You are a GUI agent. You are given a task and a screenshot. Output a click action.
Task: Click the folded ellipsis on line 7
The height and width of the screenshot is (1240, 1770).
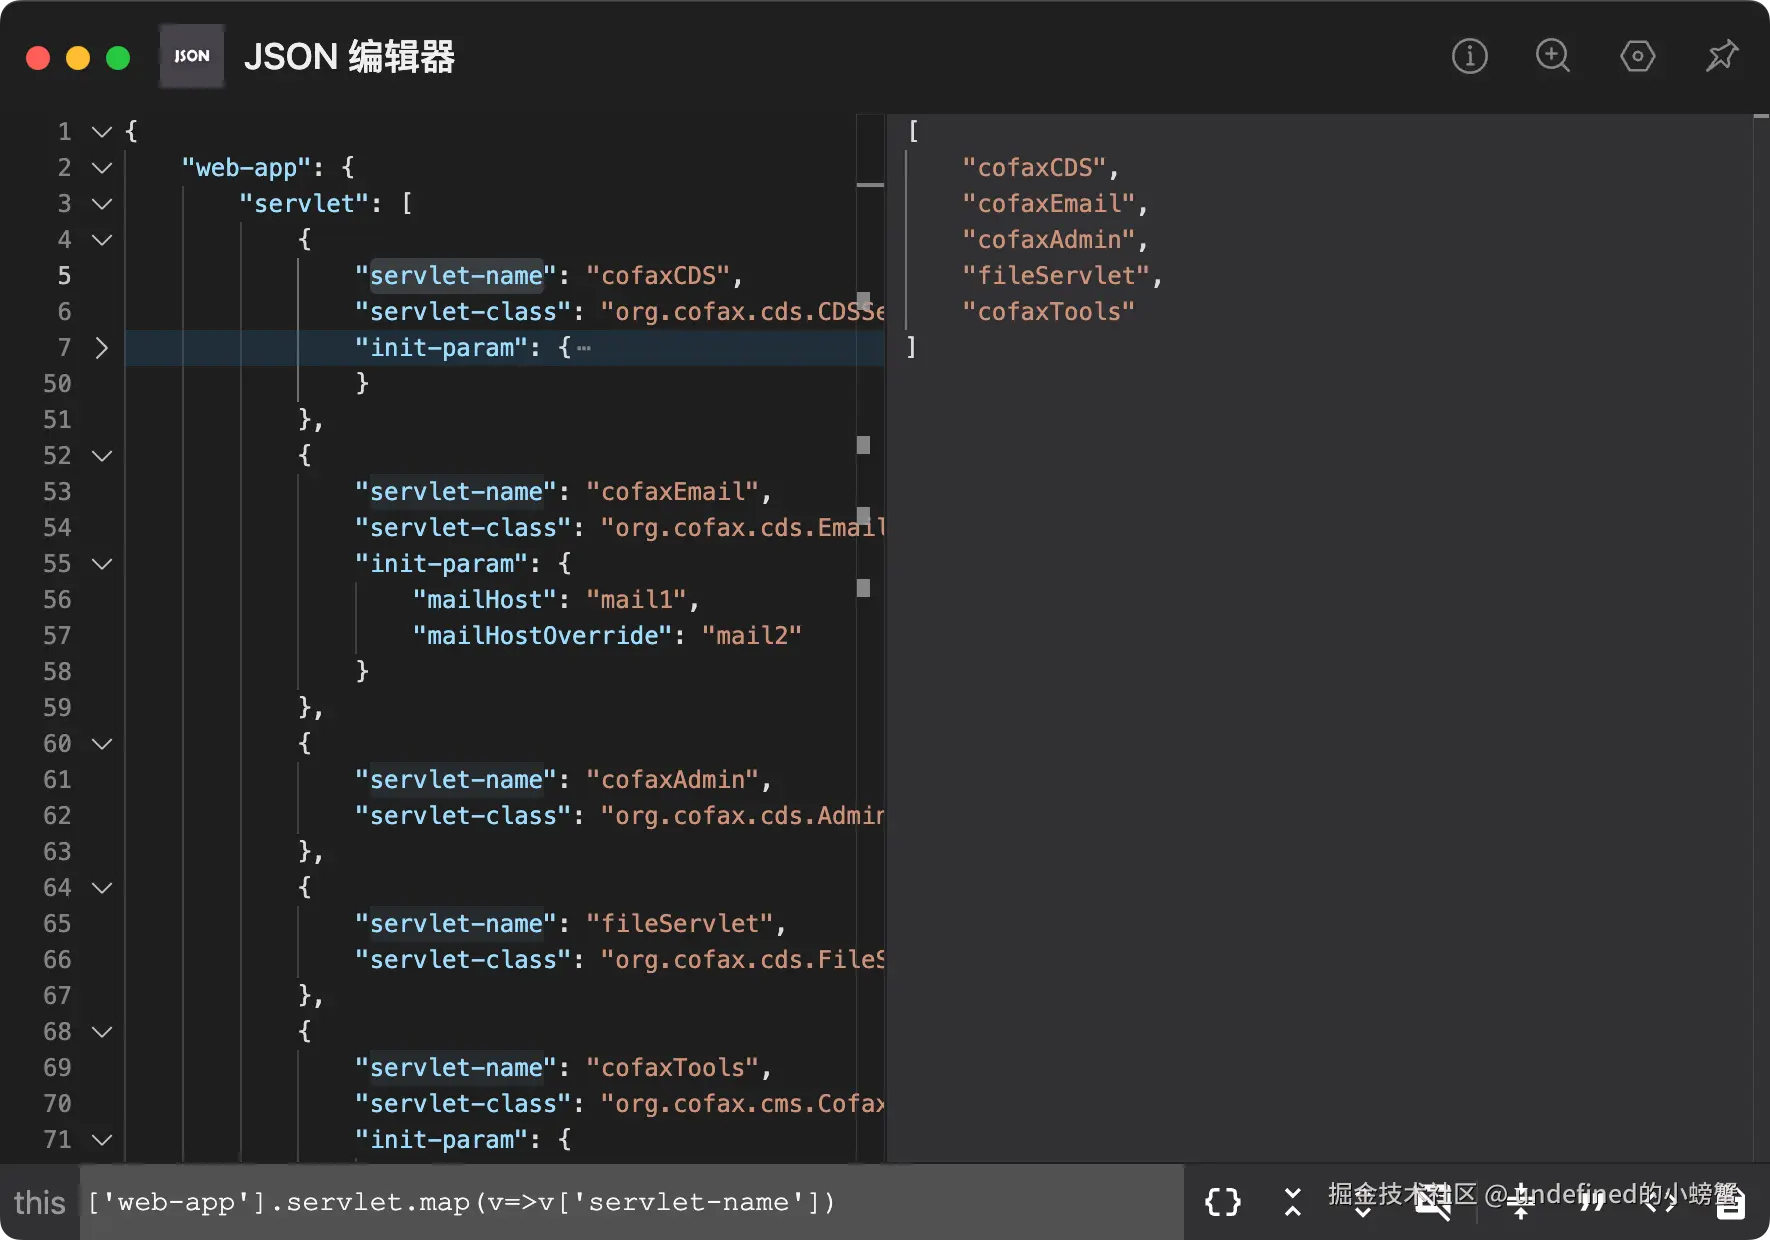[x=584, y=348]
